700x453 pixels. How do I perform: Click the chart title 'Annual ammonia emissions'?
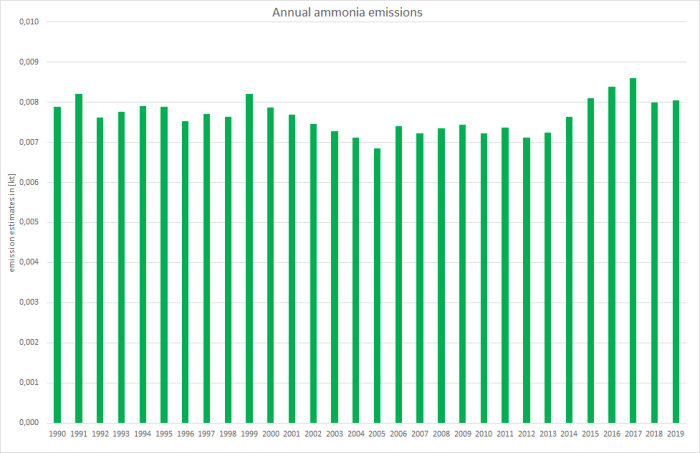click(x=350, y=12)
